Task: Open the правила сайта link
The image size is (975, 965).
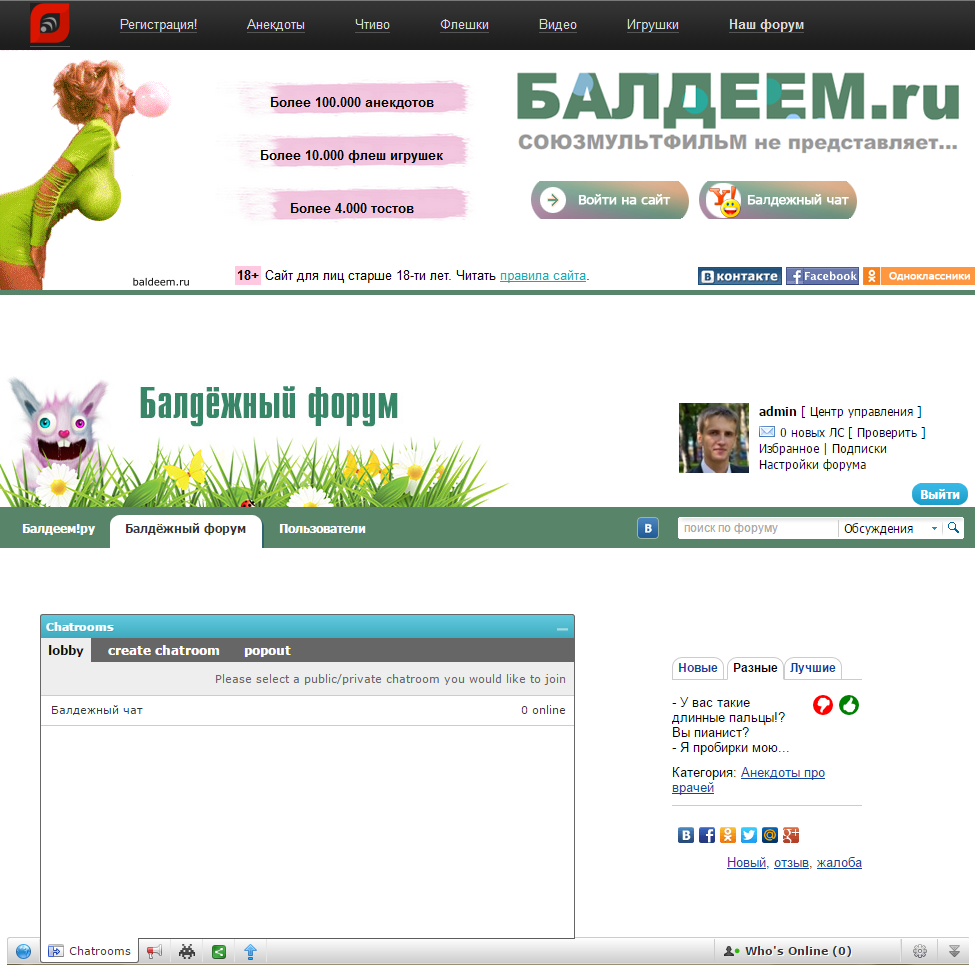Action: pos(543,275)
